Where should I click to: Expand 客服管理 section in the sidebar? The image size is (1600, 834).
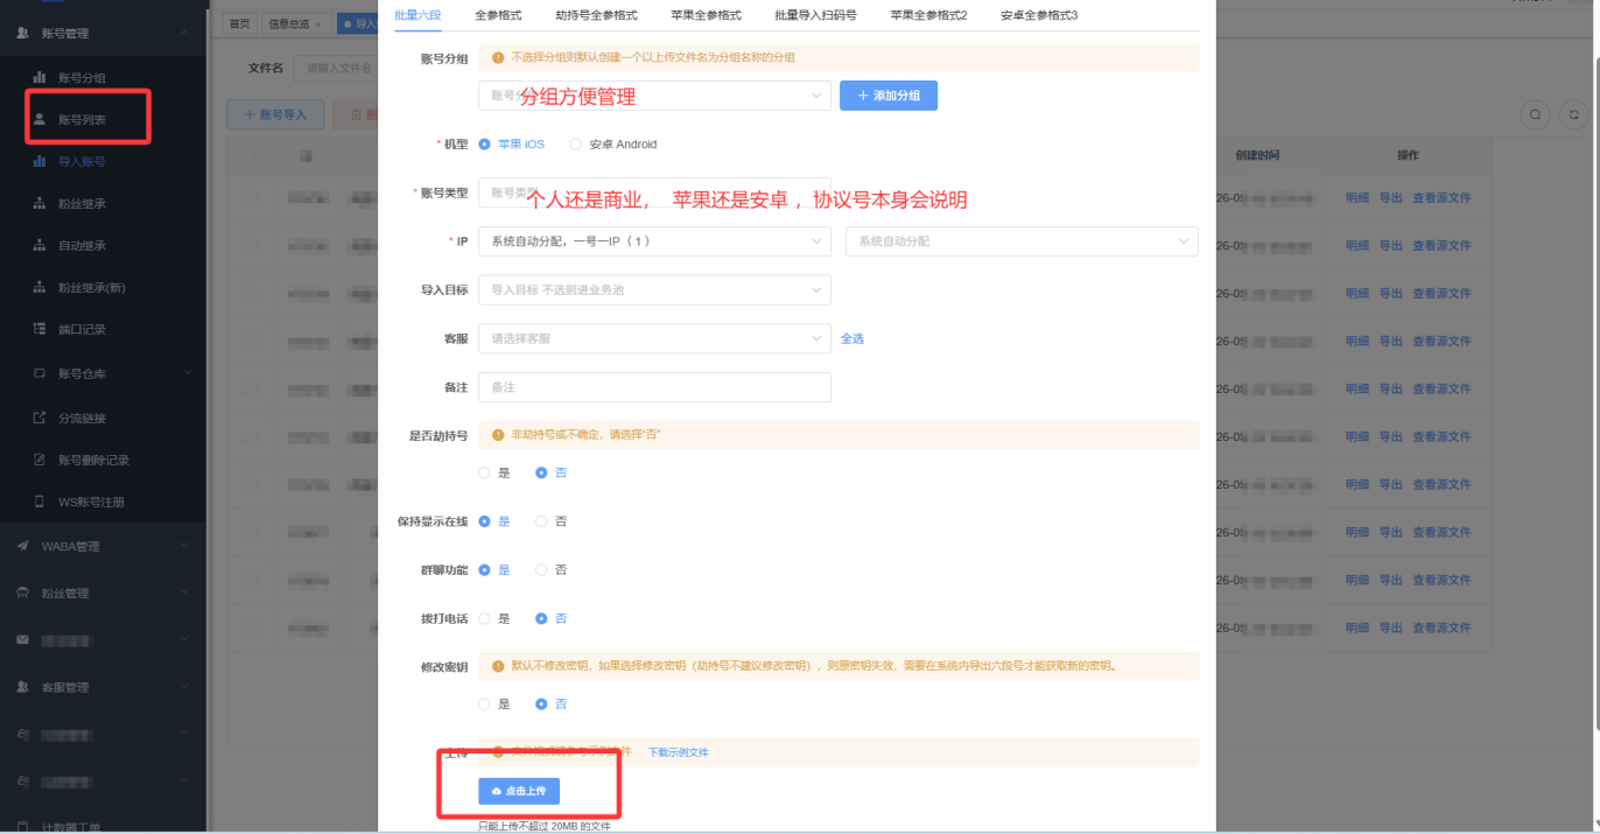point(184,687)
